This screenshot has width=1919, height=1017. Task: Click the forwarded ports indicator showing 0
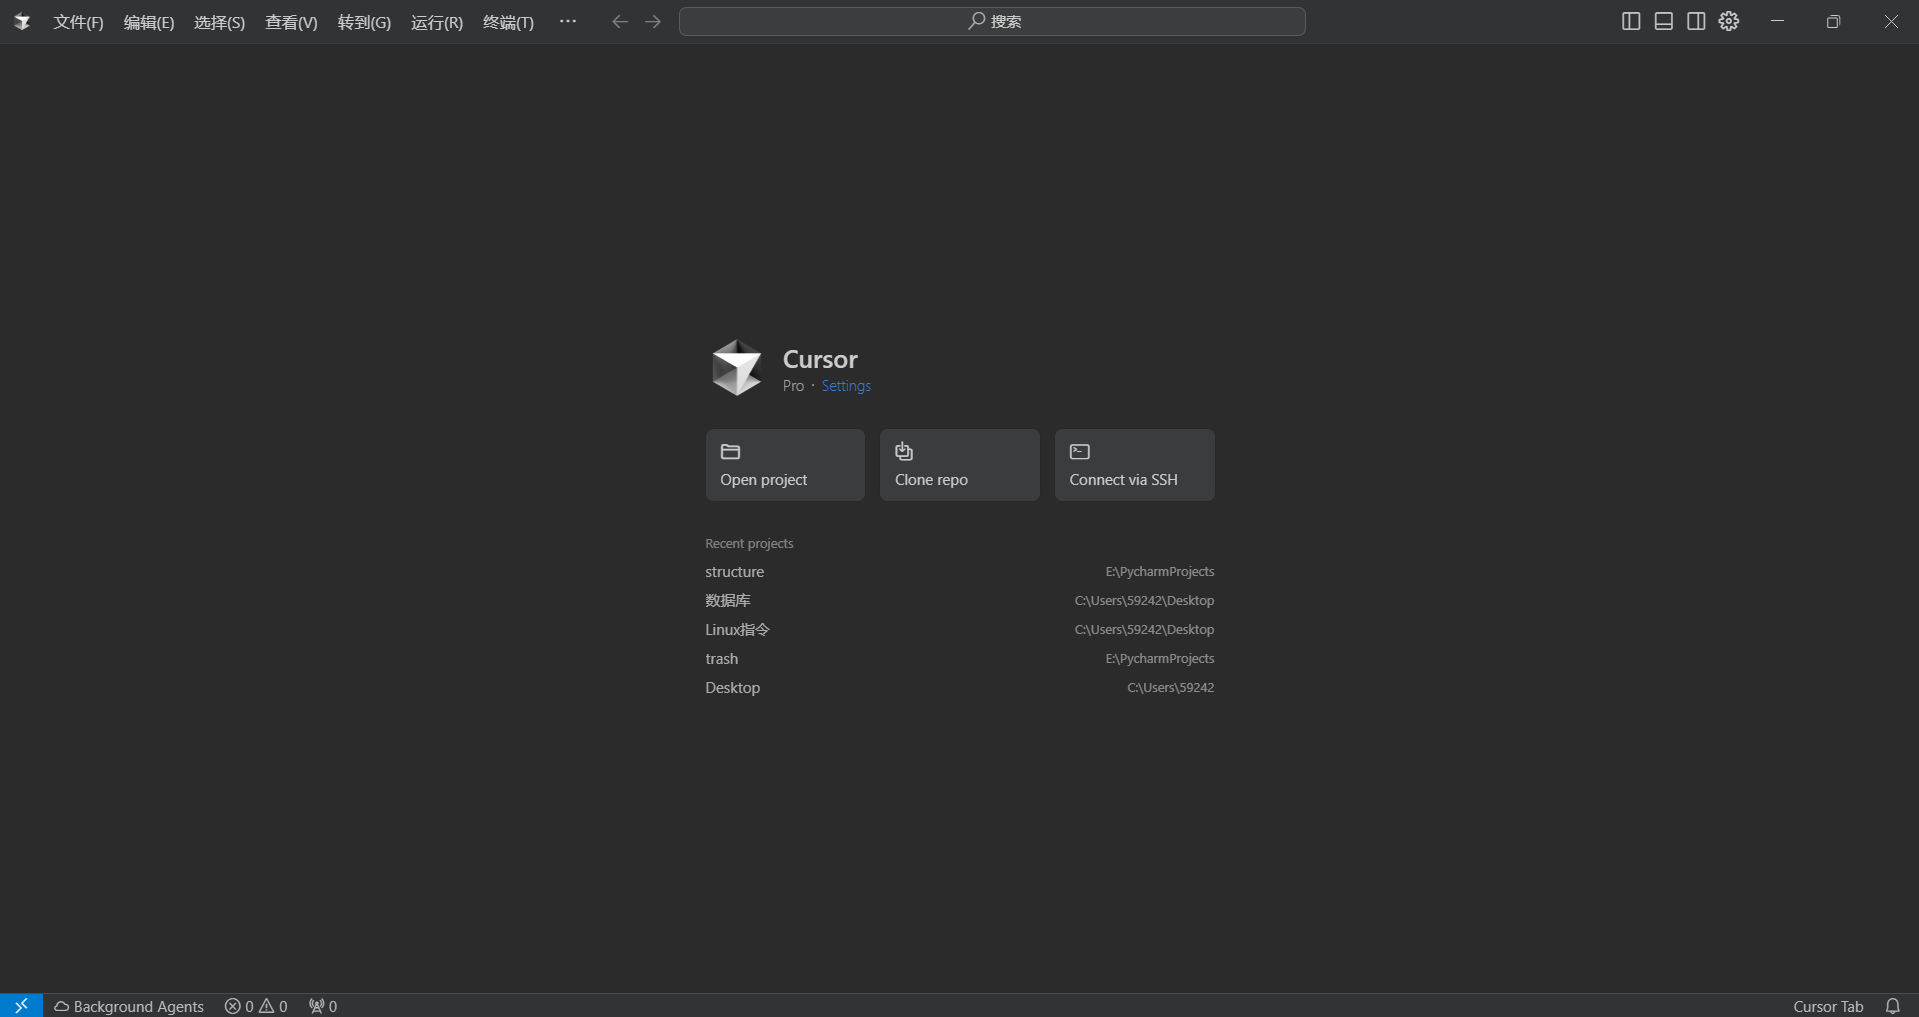pyautogui.click(x=323, y=1006)
